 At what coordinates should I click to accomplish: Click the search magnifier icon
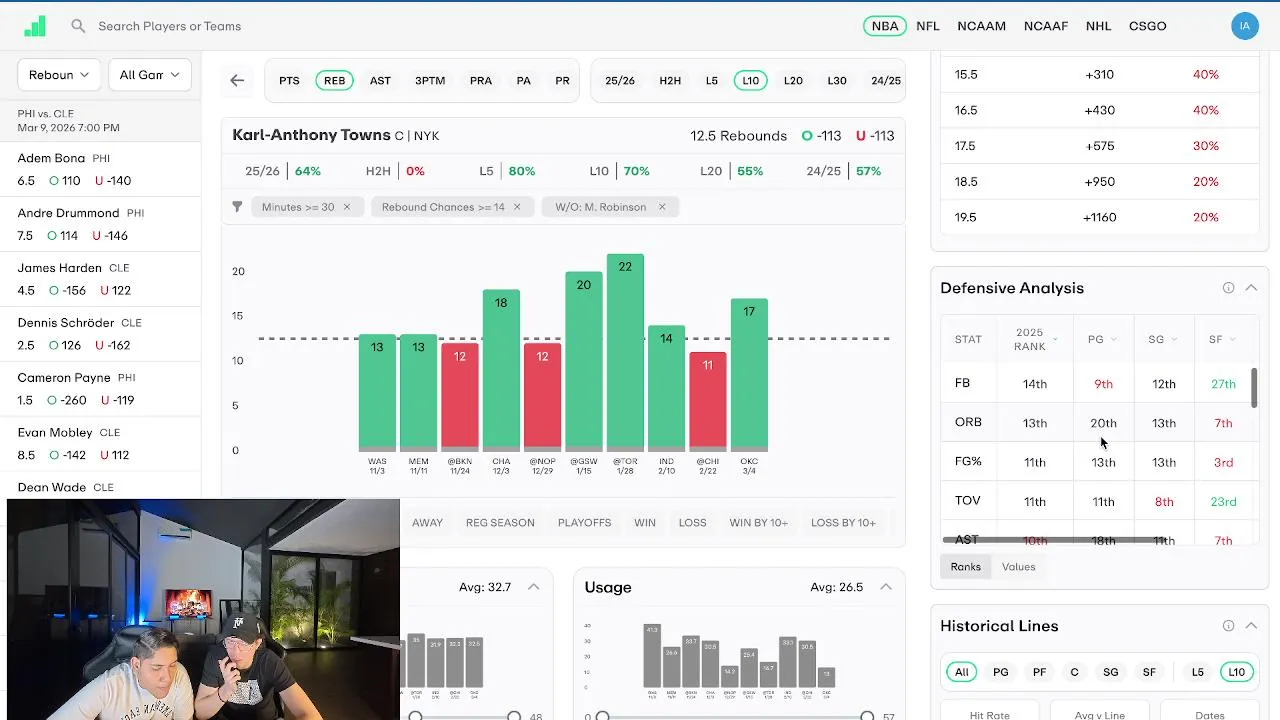78,26
